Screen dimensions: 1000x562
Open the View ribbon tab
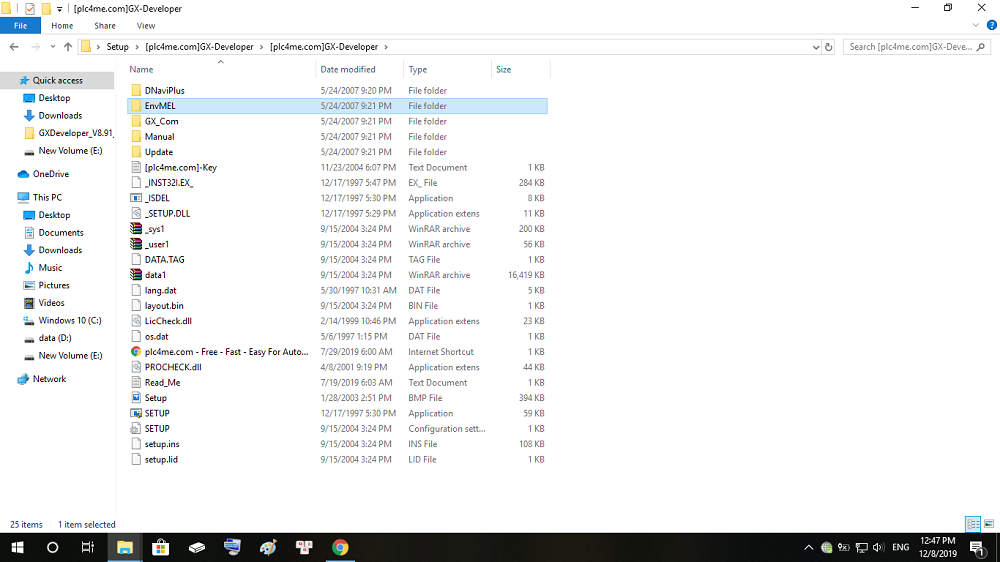coord(146,26)
